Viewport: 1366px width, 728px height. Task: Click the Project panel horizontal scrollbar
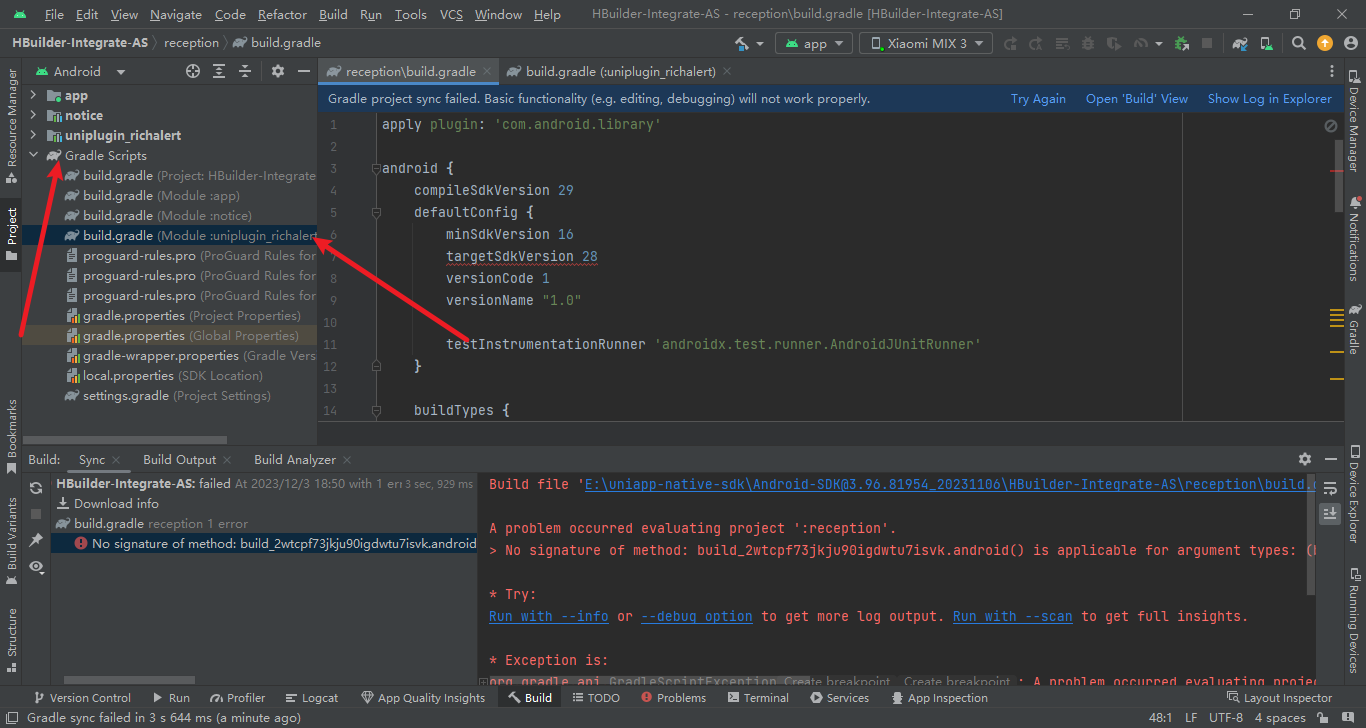125,439
